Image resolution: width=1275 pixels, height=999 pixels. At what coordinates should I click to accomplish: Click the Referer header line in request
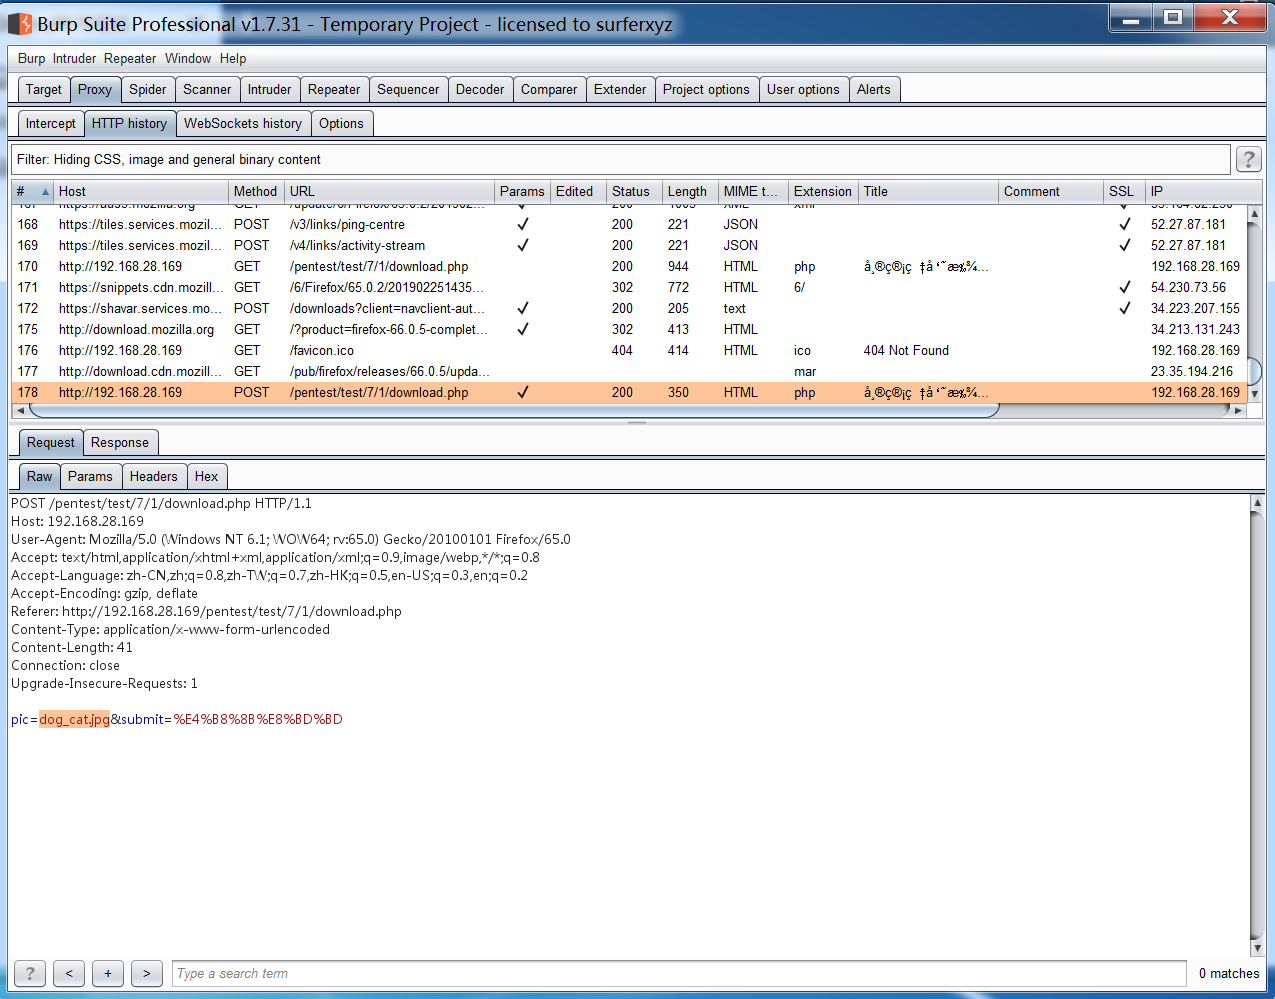tap(206, 611)
